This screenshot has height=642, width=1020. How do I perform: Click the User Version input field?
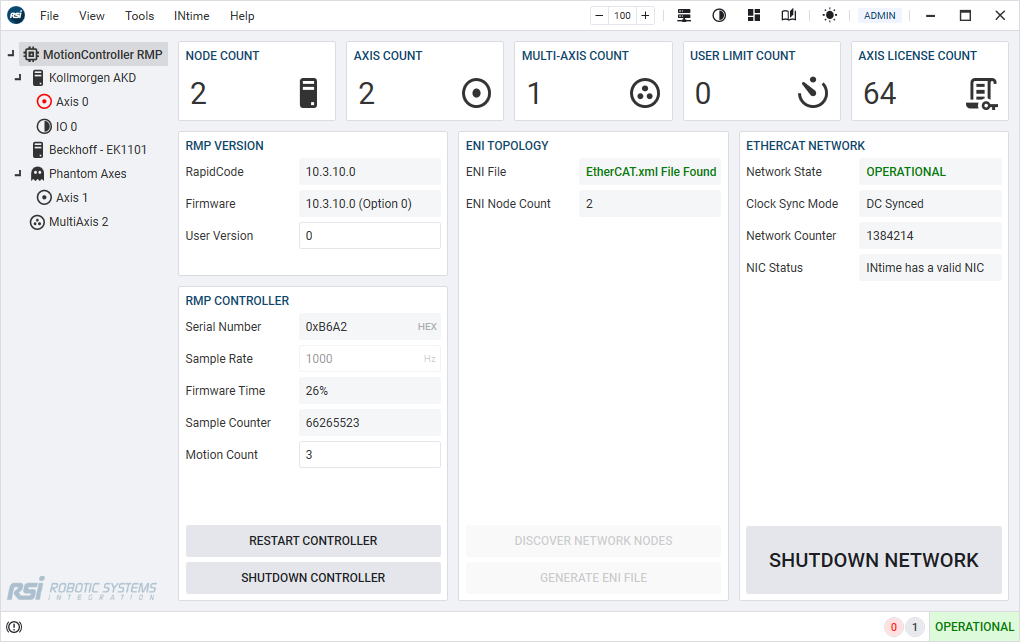tap(370, 236)
